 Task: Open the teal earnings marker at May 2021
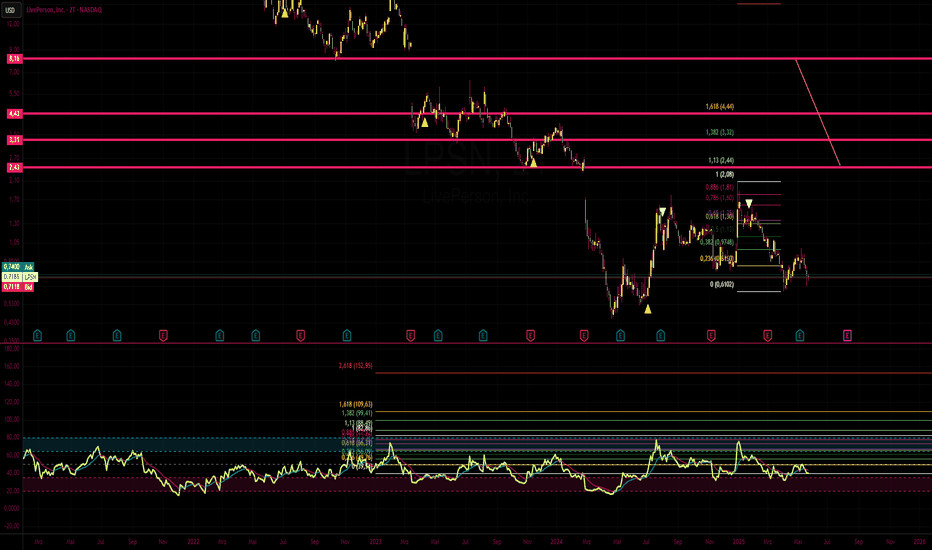point(71,336)
